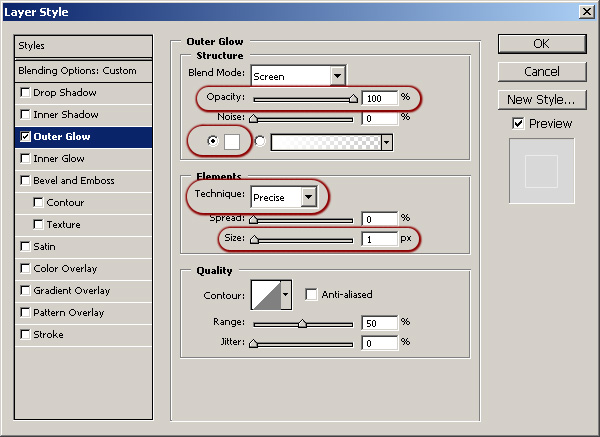
Task: Click the Opacity slider handle
Action: pos(353,99)
